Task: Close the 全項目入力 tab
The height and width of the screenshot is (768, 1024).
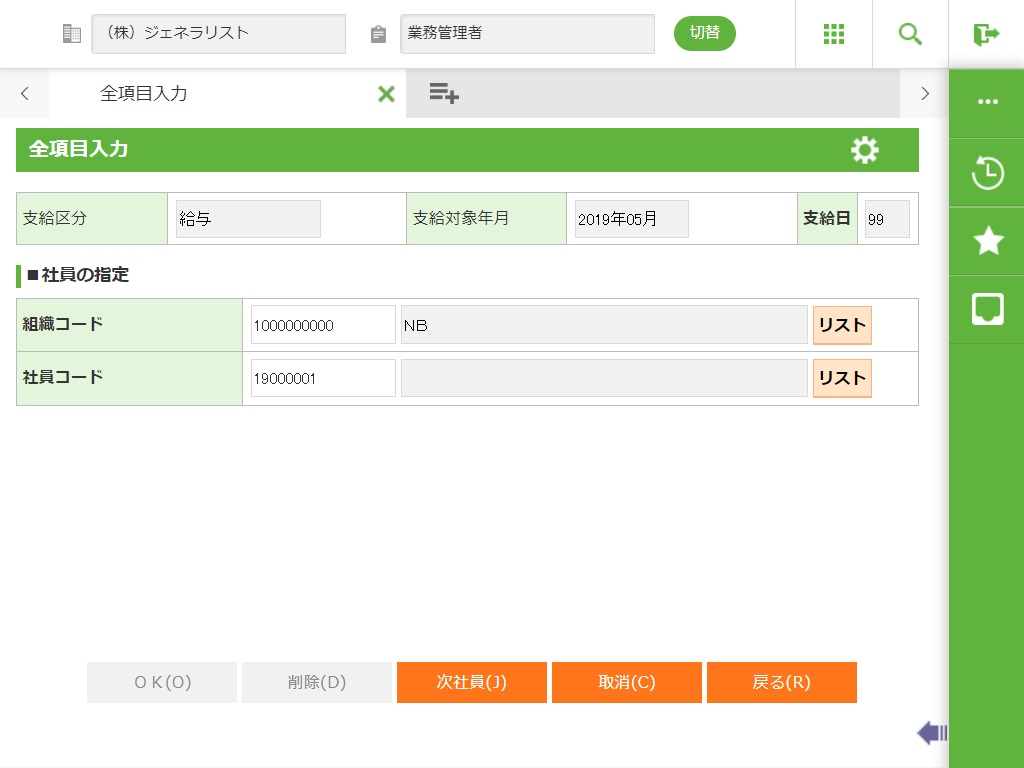Action: 386,94
